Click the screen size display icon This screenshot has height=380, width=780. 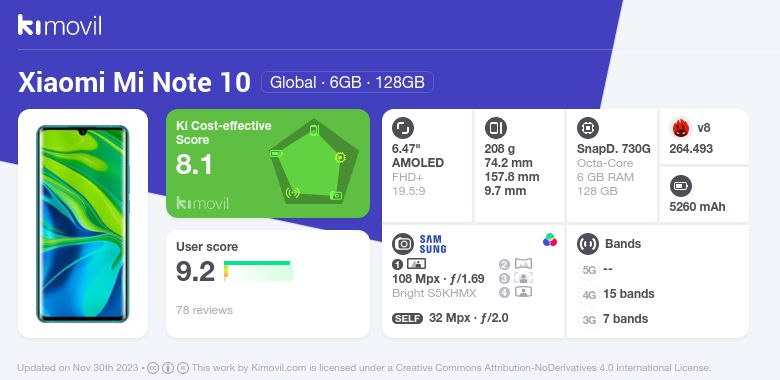pos(402,128)
